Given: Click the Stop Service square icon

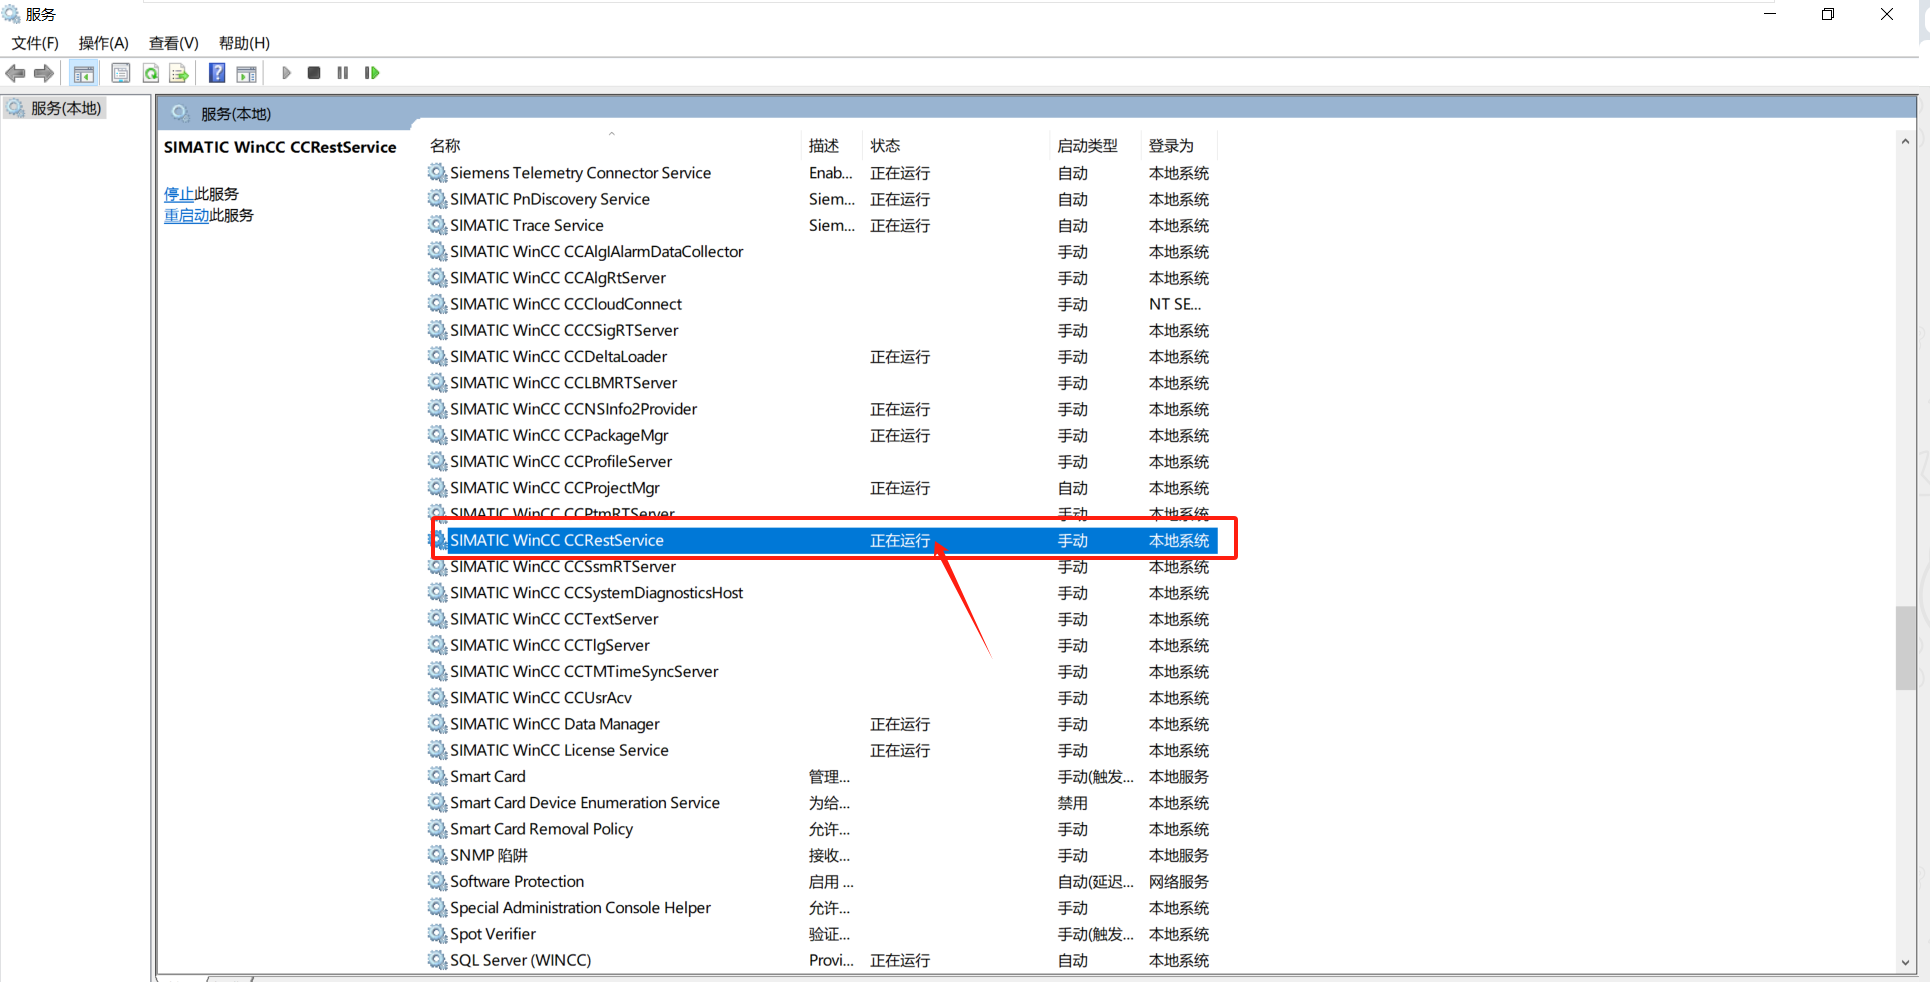Looking at the screenshot, I should (x=314, y=73).
